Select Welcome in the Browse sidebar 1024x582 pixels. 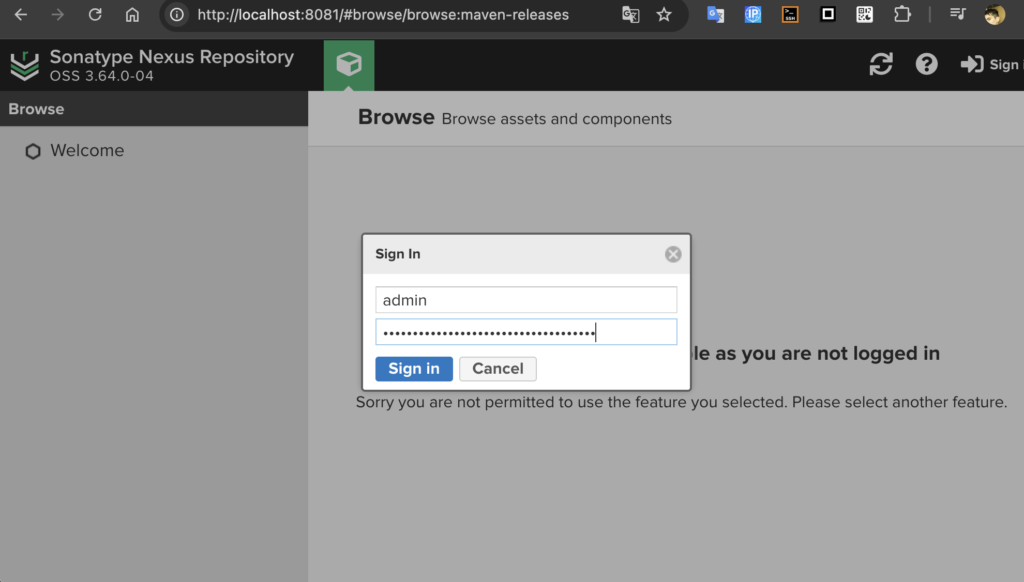pyautogui.click(x=87, y=151)
